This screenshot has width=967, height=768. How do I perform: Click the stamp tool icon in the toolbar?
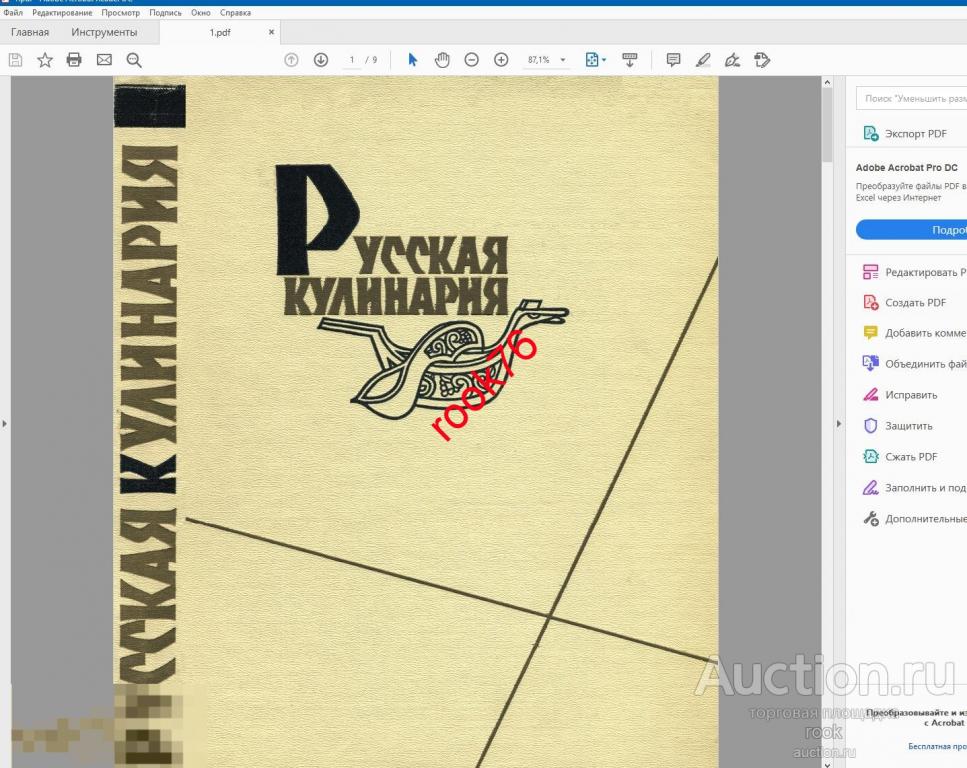[762, 60]
